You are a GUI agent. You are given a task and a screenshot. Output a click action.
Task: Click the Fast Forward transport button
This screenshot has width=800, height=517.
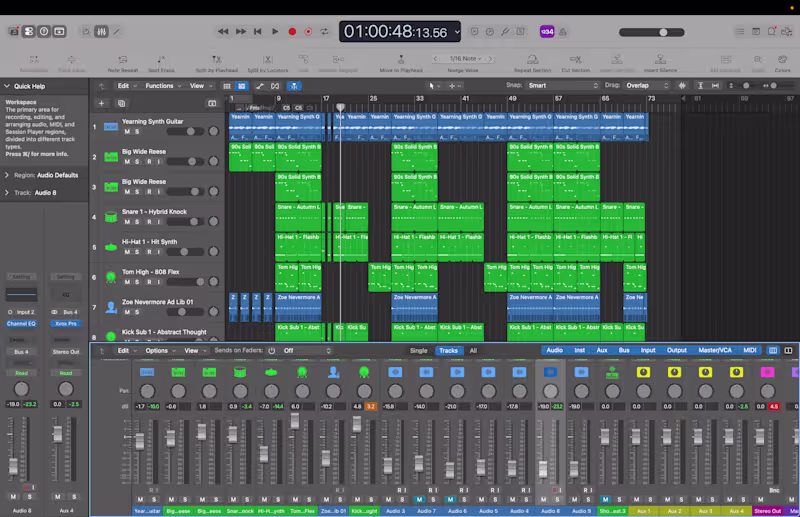241,32
